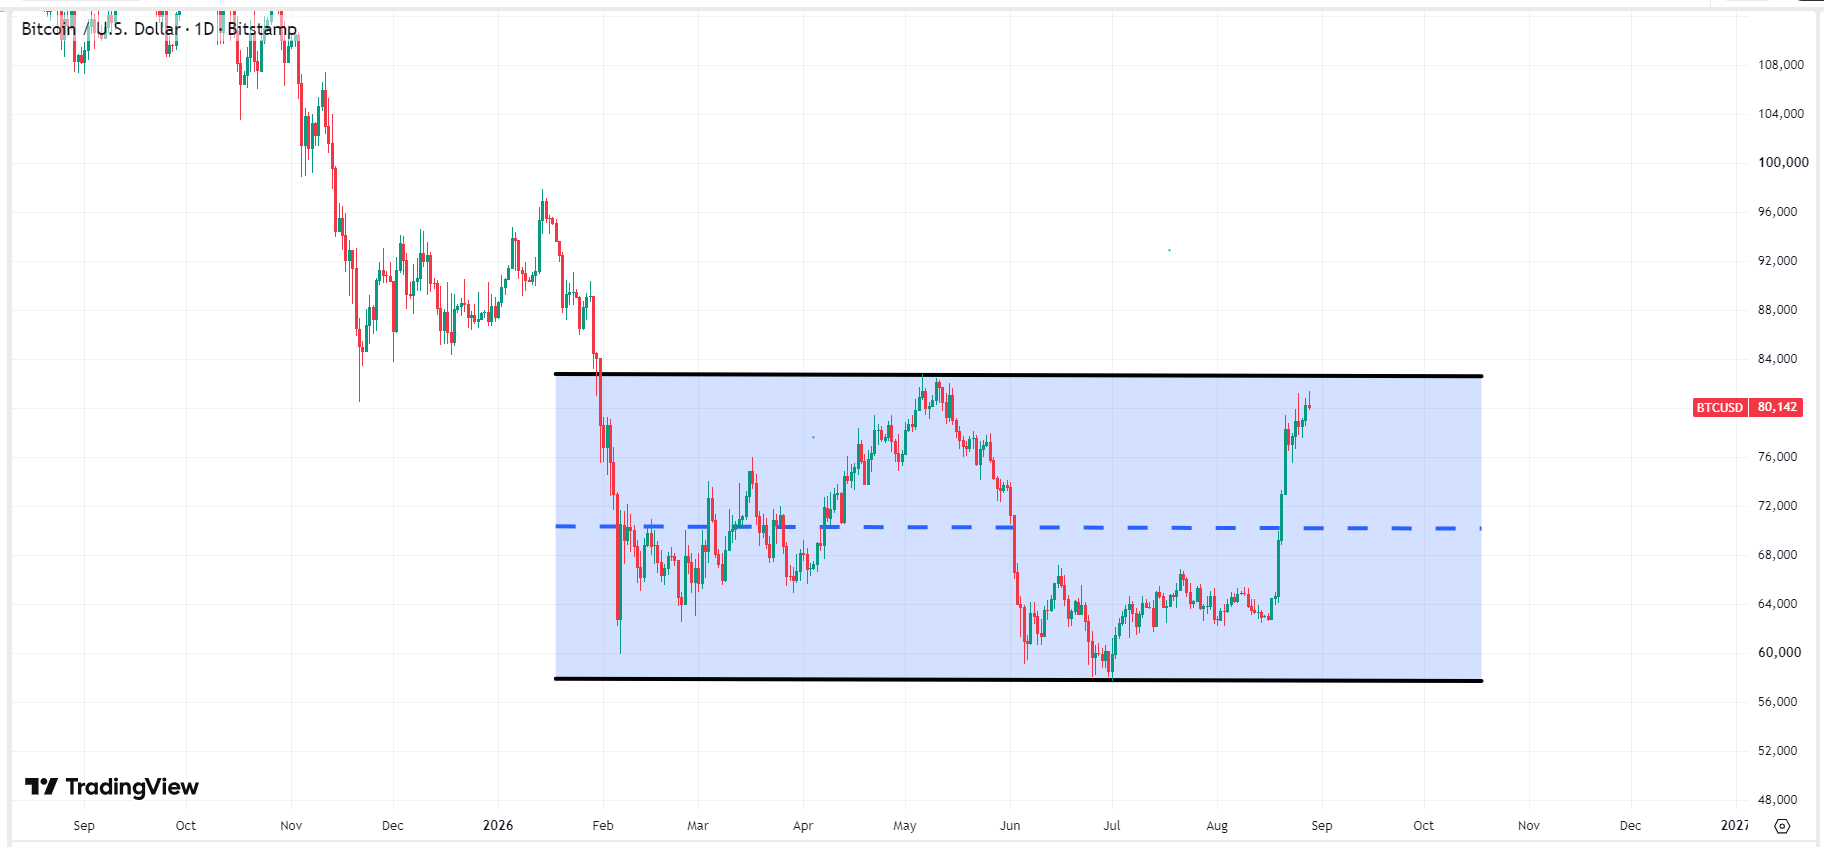1824x847 pixels.
Task: Open chart settings gear icon
Action: coord(1782,826)
